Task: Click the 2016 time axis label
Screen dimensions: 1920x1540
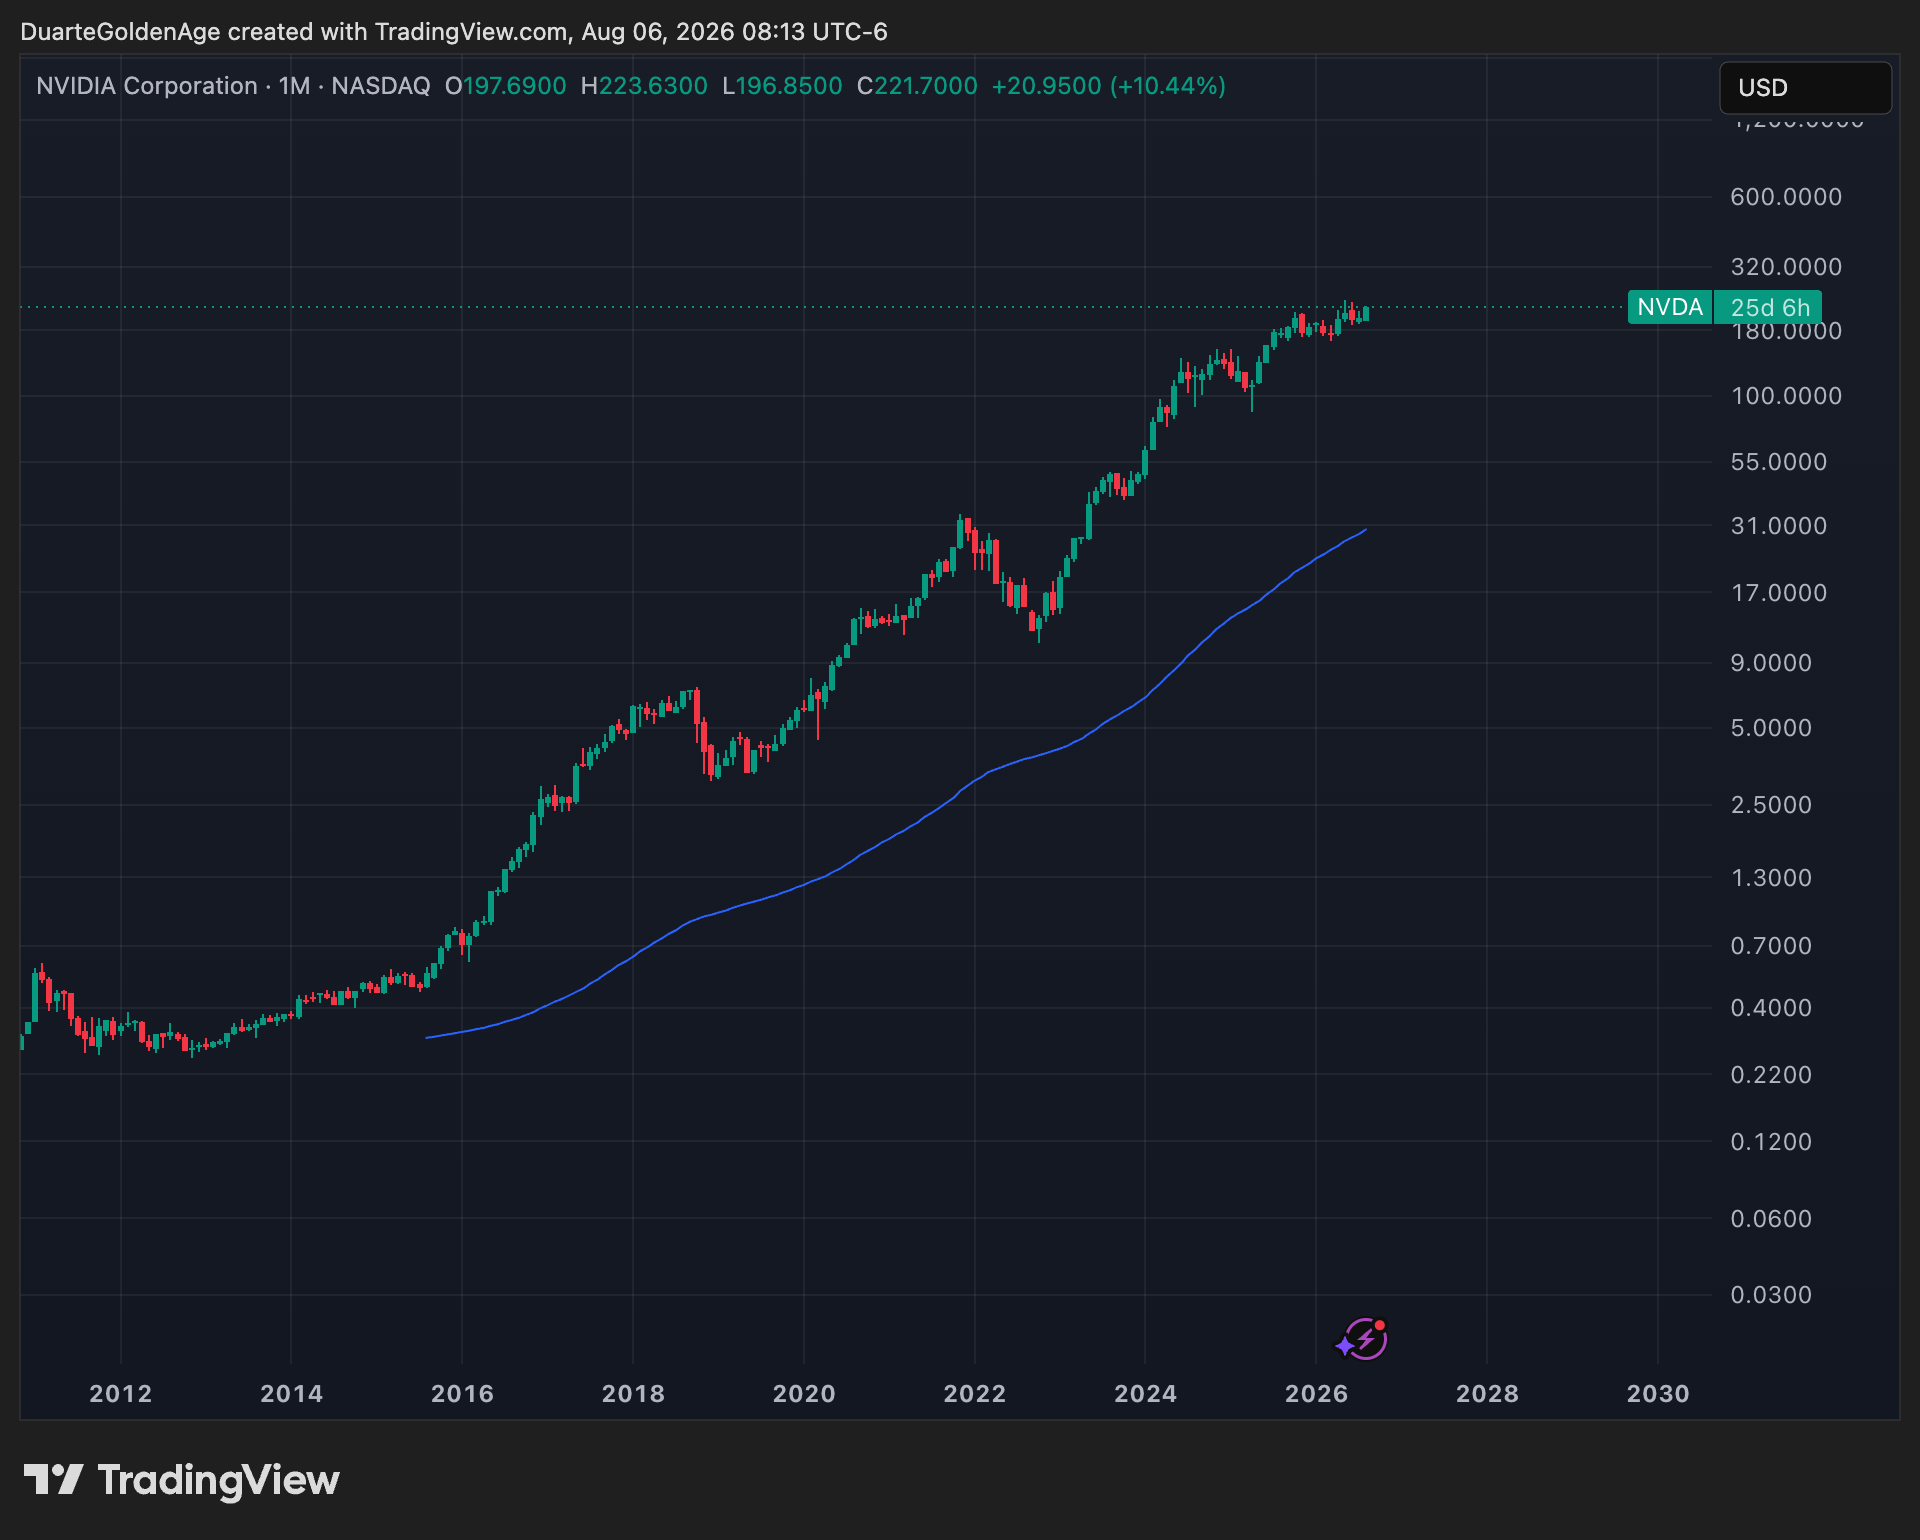Action: click(463, 1394)
